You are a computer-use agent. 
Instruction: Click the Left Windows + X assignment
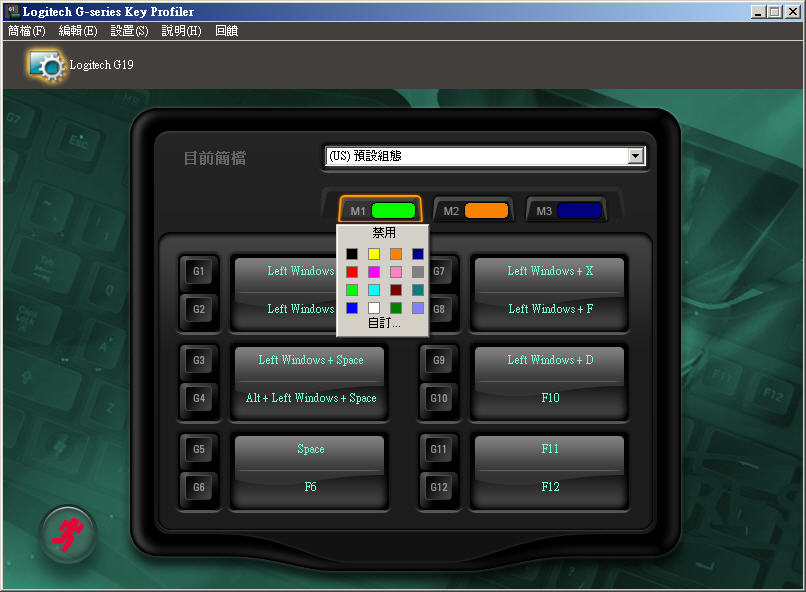click(x=550, y=271)
